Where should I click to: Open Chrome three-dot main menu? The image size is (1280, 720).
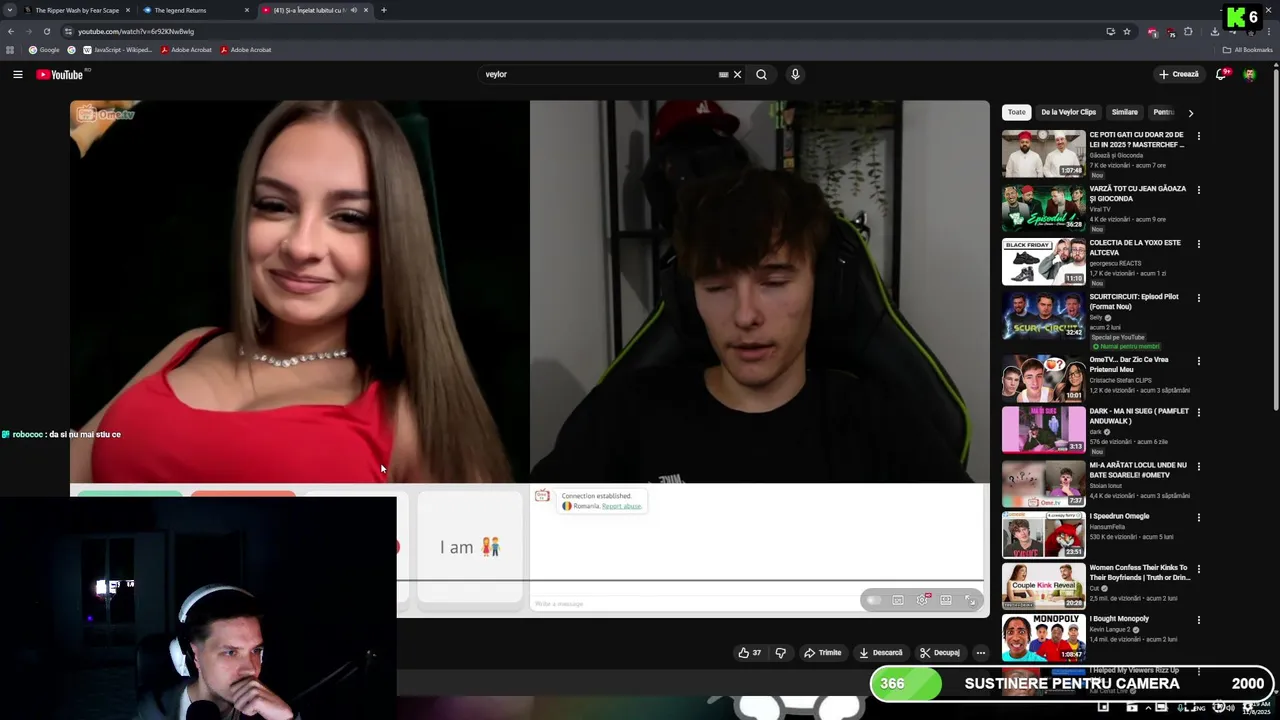pos(1269,31)
